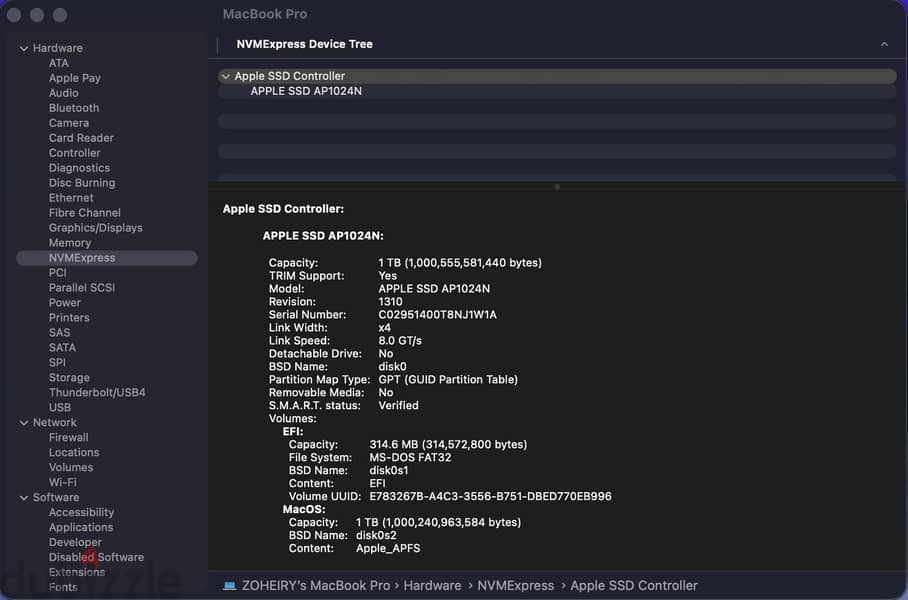Click the MacBook Pro window title
This screenshot has width=908, height=600.
click(265, 14)
